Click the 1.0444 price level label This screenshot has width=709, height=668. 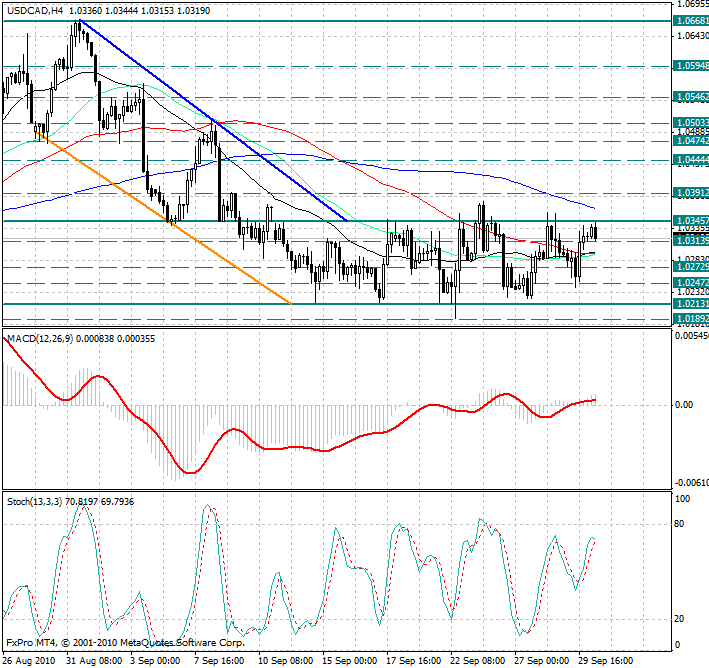(691, 160)
